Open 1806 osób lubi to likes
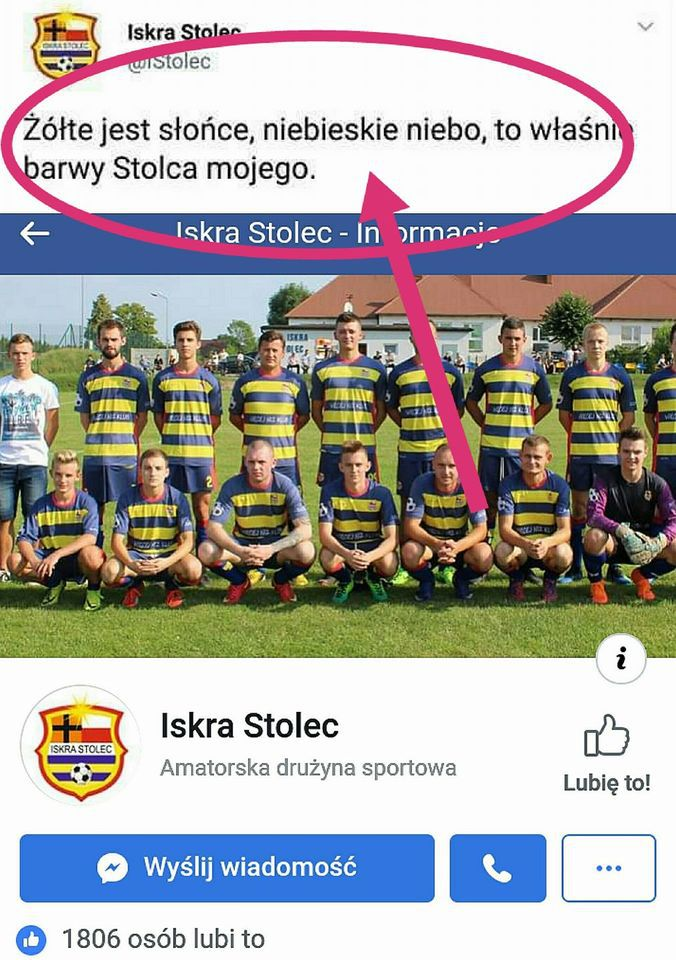 click(163, 939)
